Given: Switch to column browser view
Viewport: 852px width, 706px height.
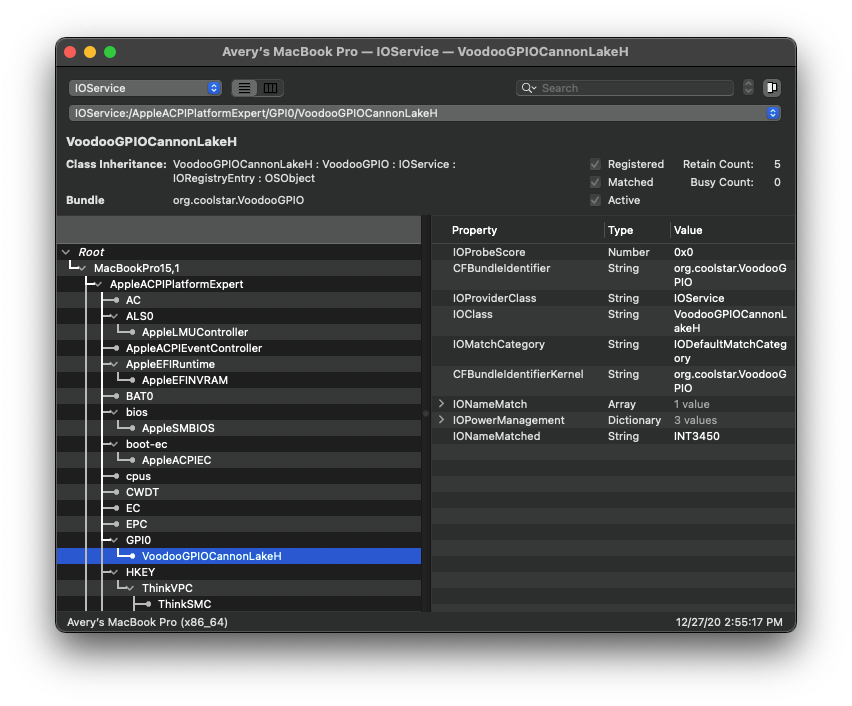Looking at the screenshot, I should click(x=270, y=88).
